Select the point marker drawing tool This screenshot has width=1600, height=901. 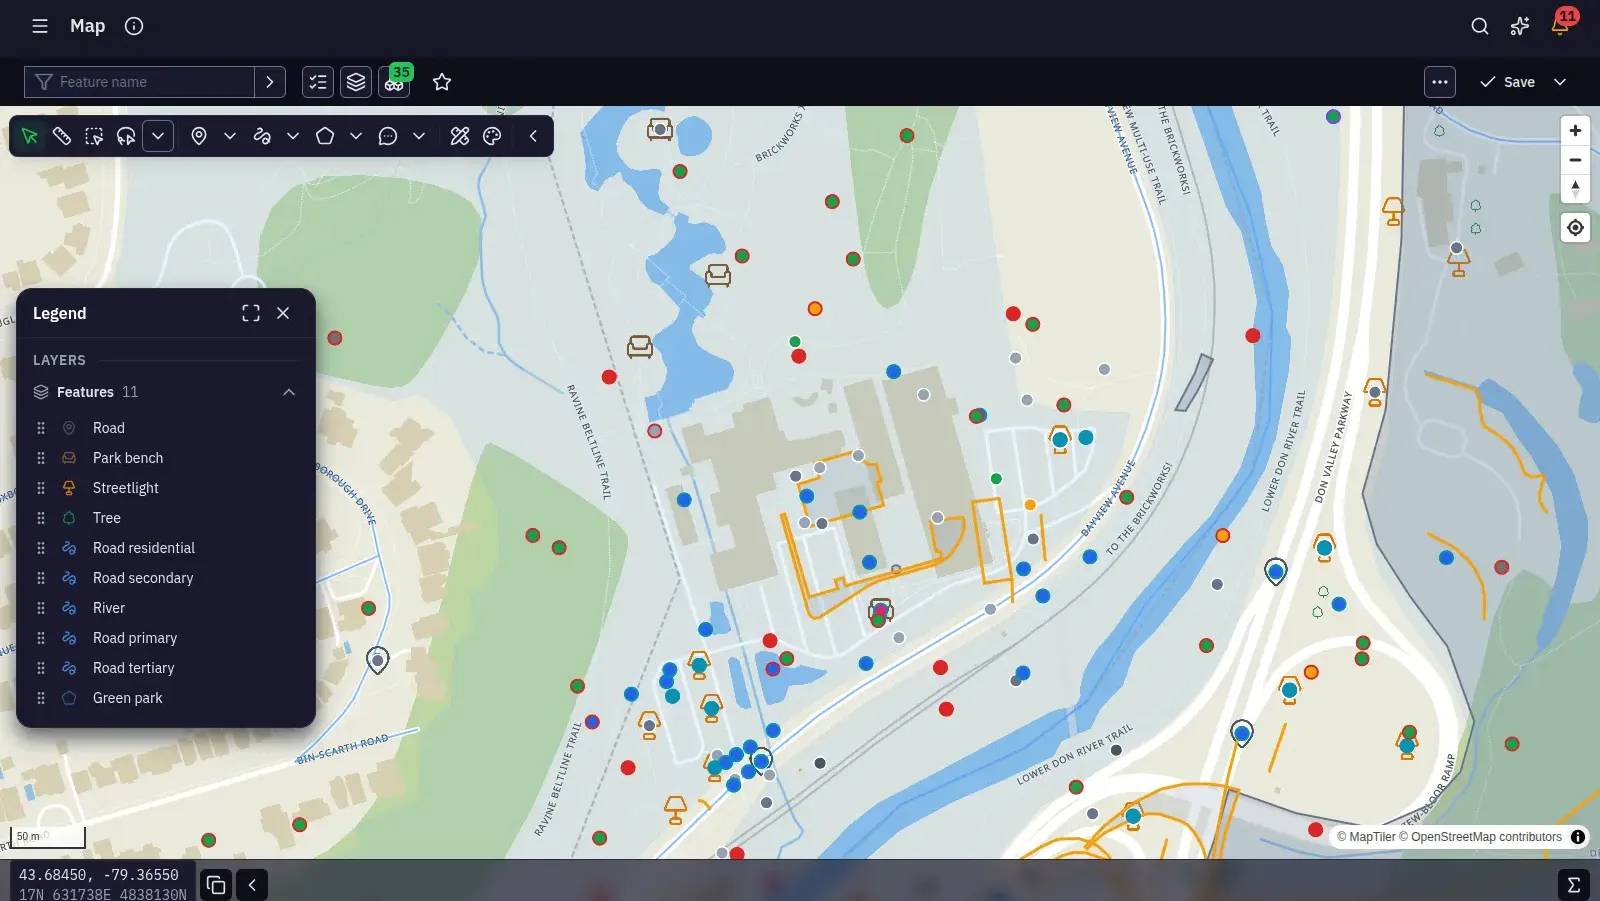[199, 136]
